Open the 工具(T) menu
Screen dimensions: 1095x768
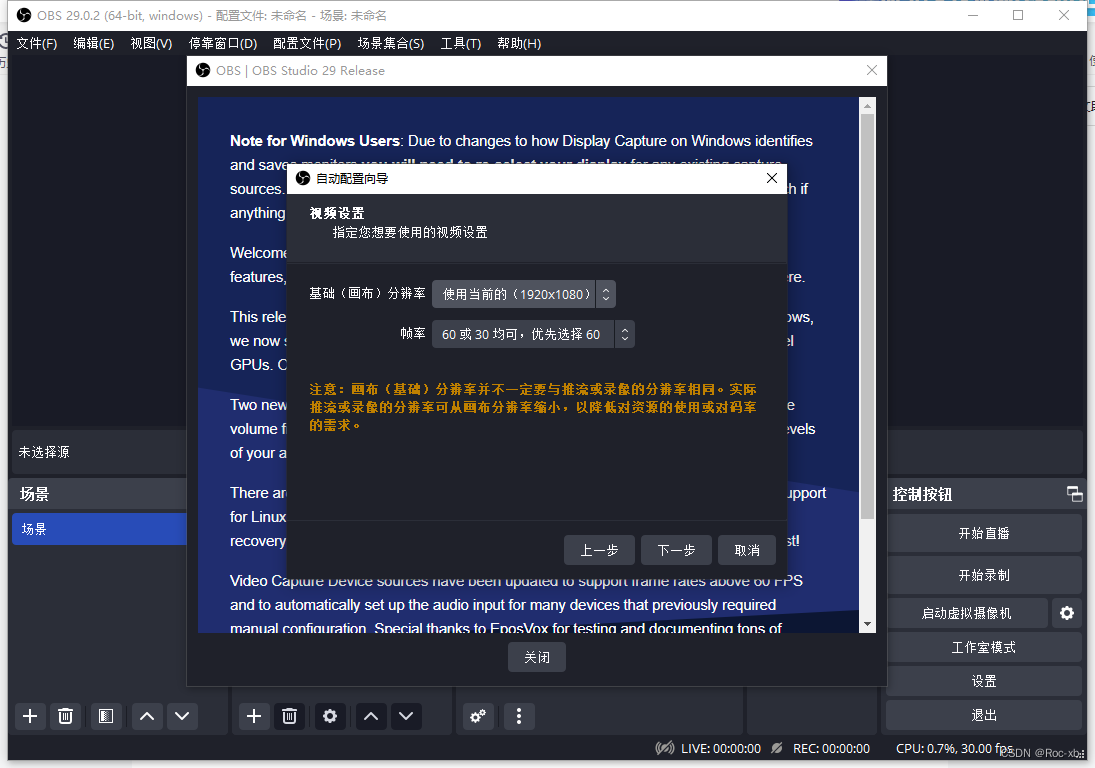pyautogui.click(x=461, y=43)
